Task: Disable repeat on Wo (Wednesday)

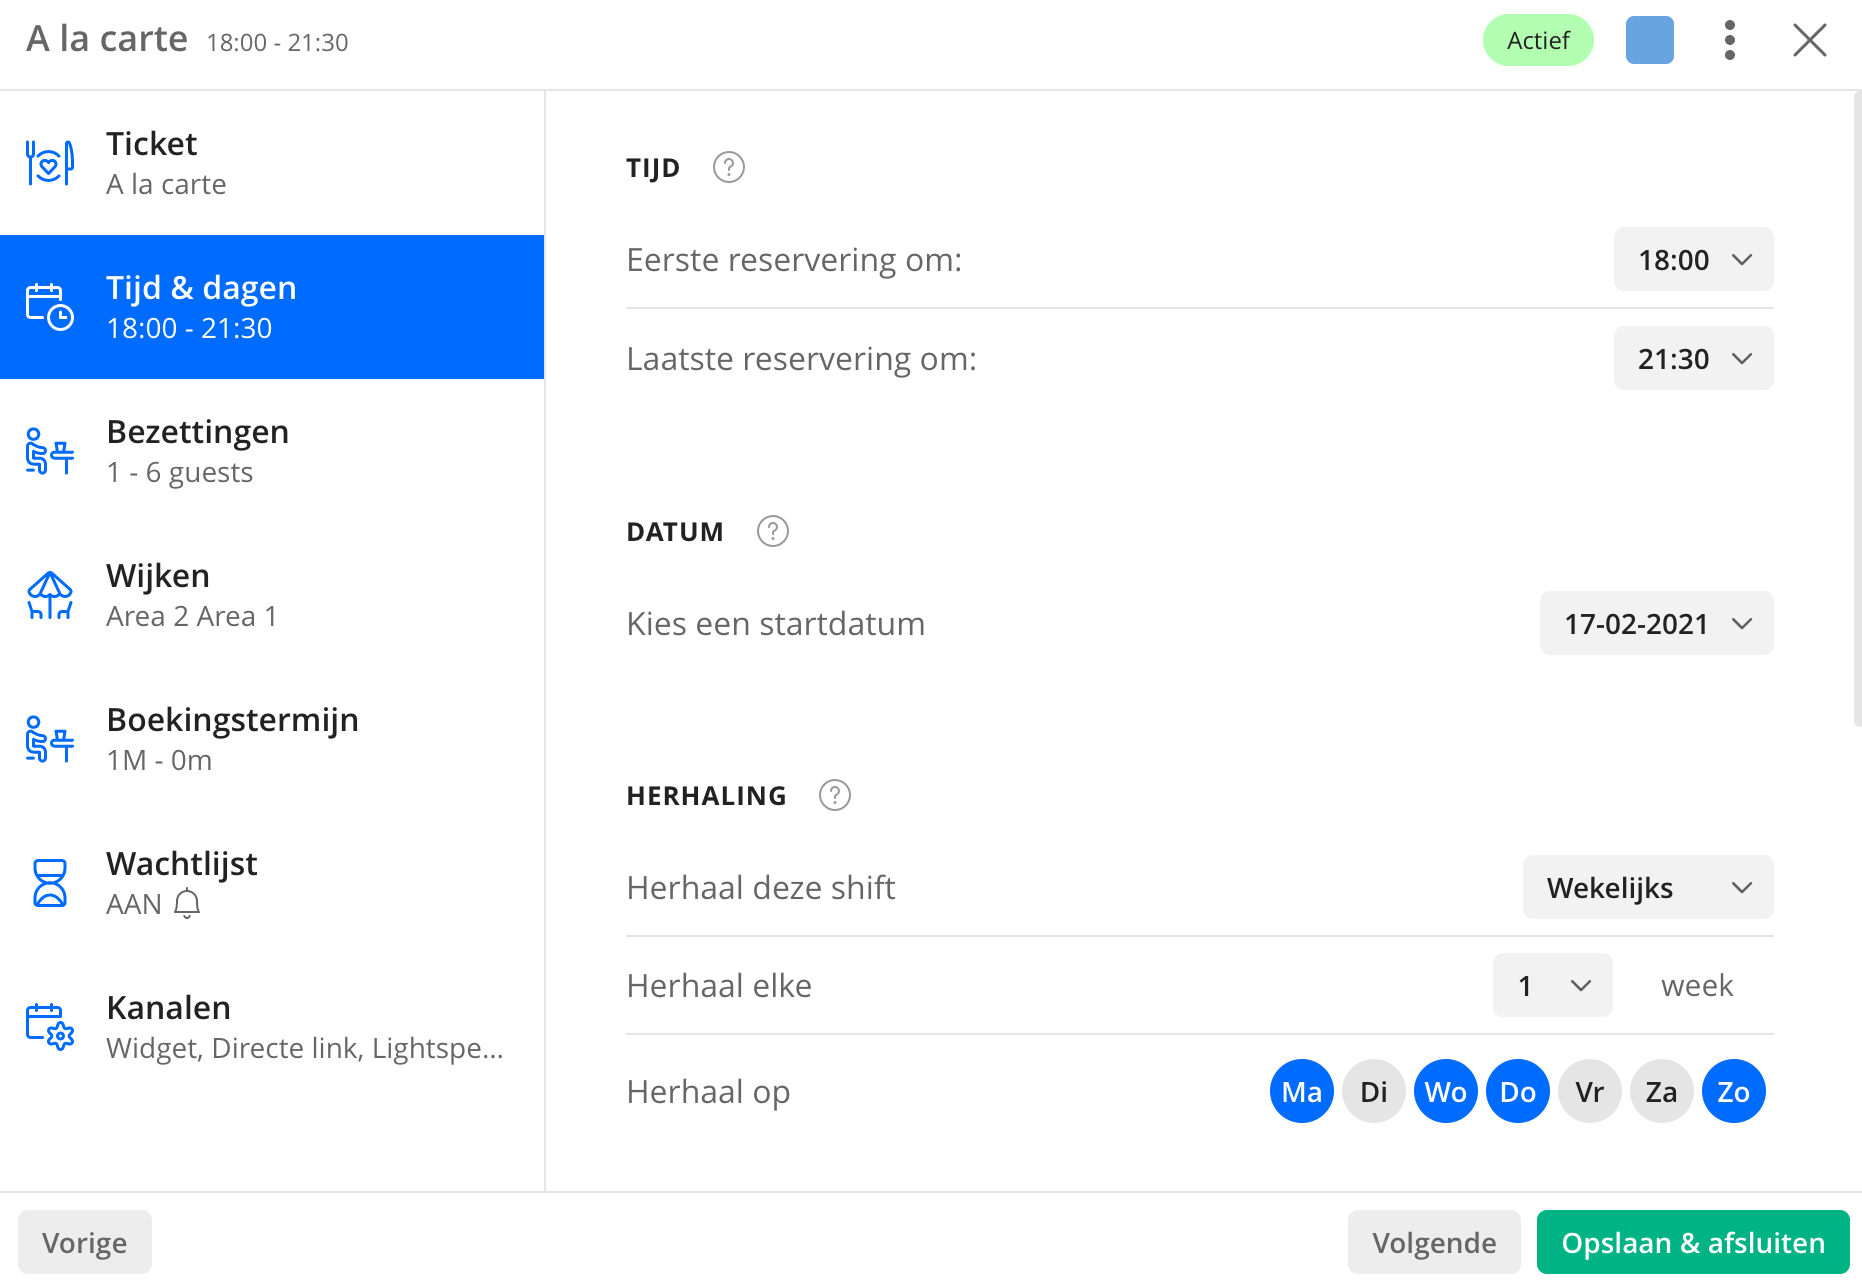Action: coord(1446,1091)
